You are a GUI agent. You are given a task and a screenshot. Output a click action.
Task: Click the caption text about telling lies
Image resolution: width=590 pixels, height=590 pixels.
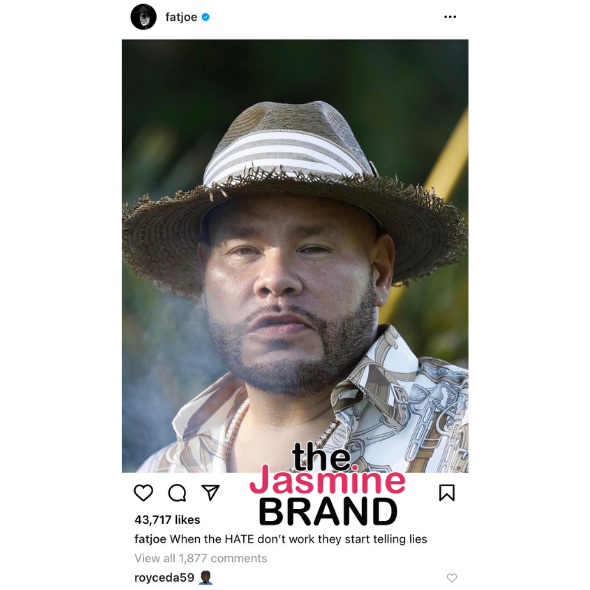pyautogui.click(x=298, y=539)
